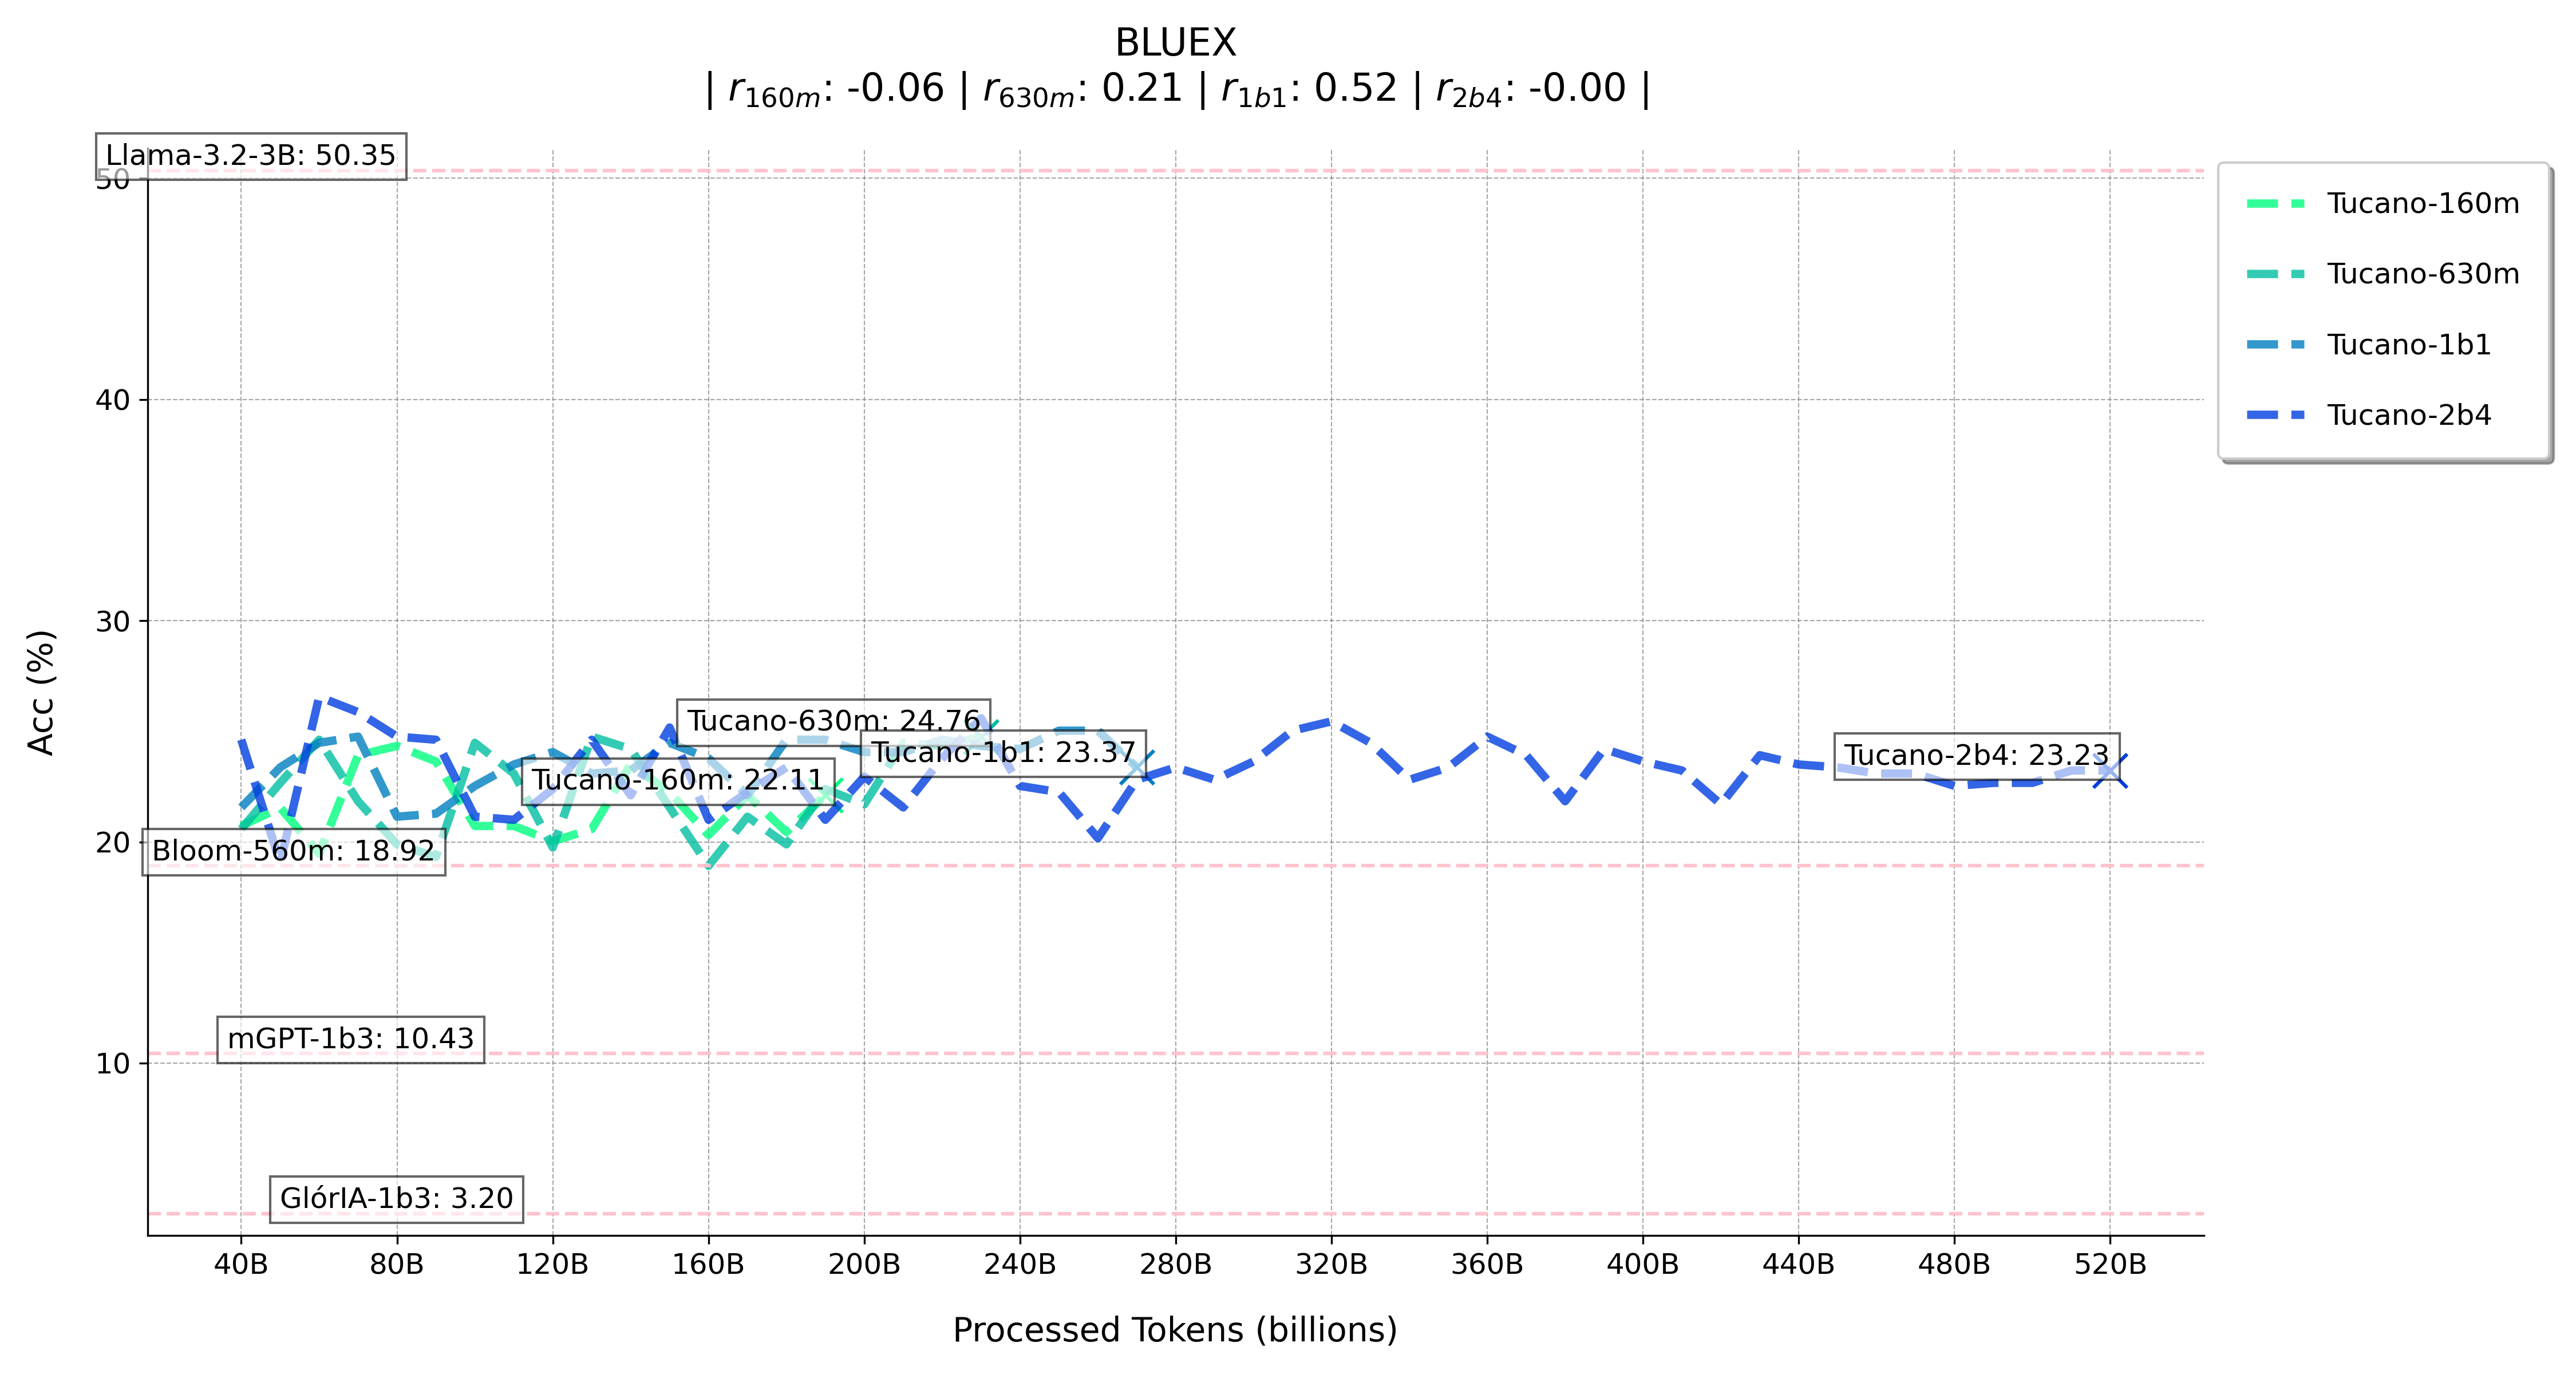Click the Tucano-2b4: 23.23 annotation
Screen dimensions: 2576x1374
tap(1977, 755)
